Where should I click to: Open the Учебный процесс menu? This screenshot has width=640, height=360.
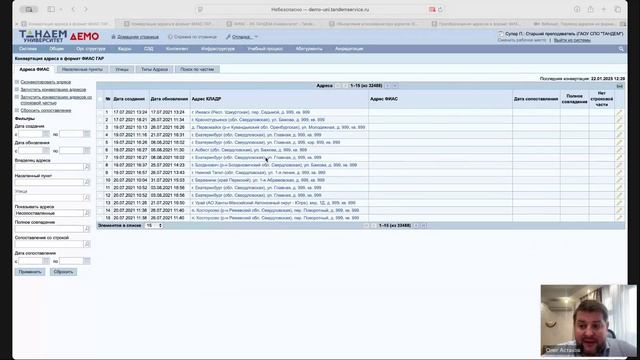265,49
